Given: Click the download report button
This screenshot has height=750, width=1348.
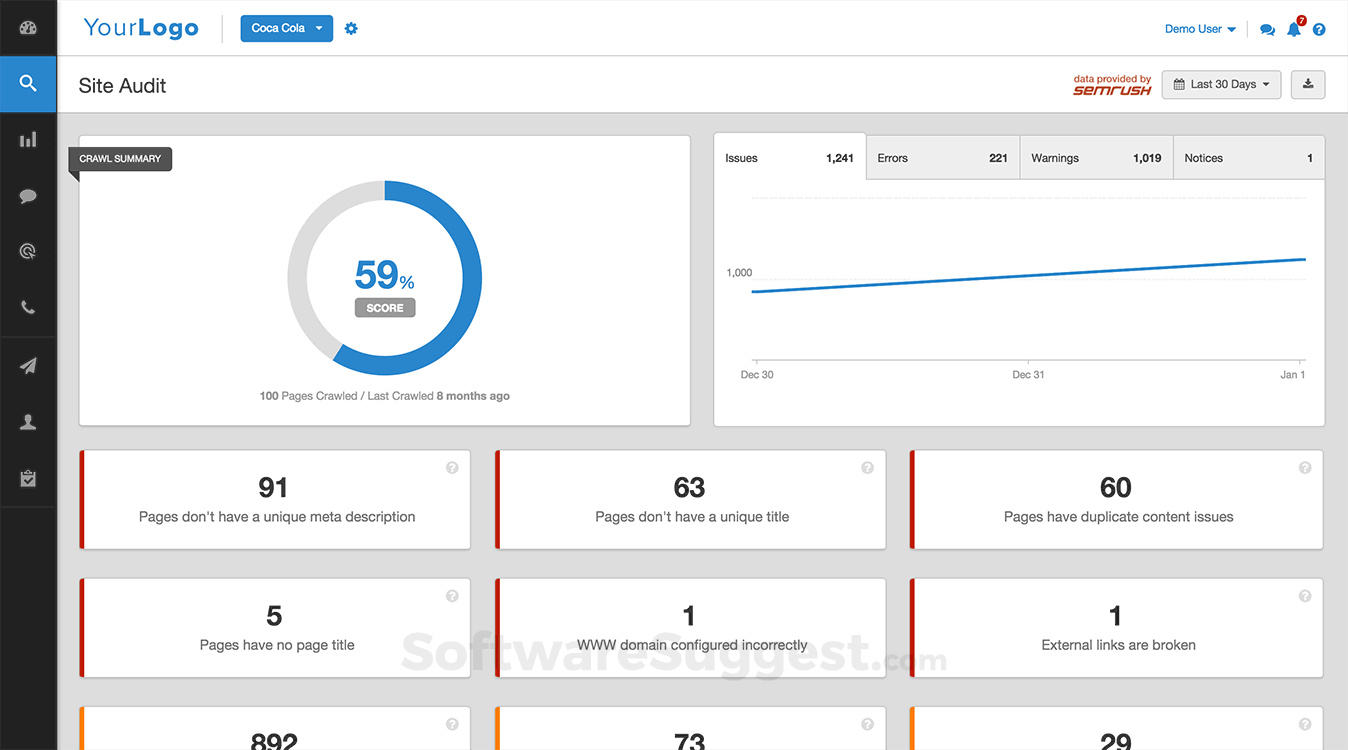Looking at the screenshot, I should pos(1308,85).
